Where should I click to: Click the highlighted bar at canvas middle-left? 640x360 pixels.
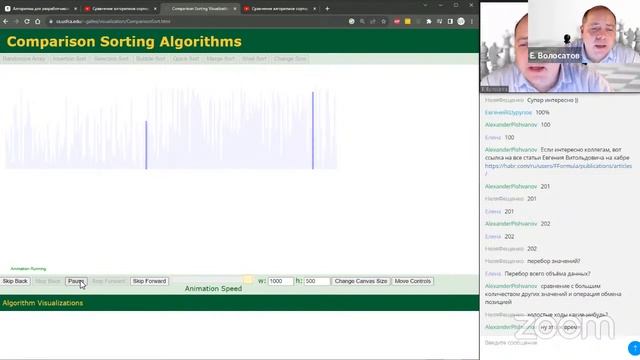coord(146,145)
